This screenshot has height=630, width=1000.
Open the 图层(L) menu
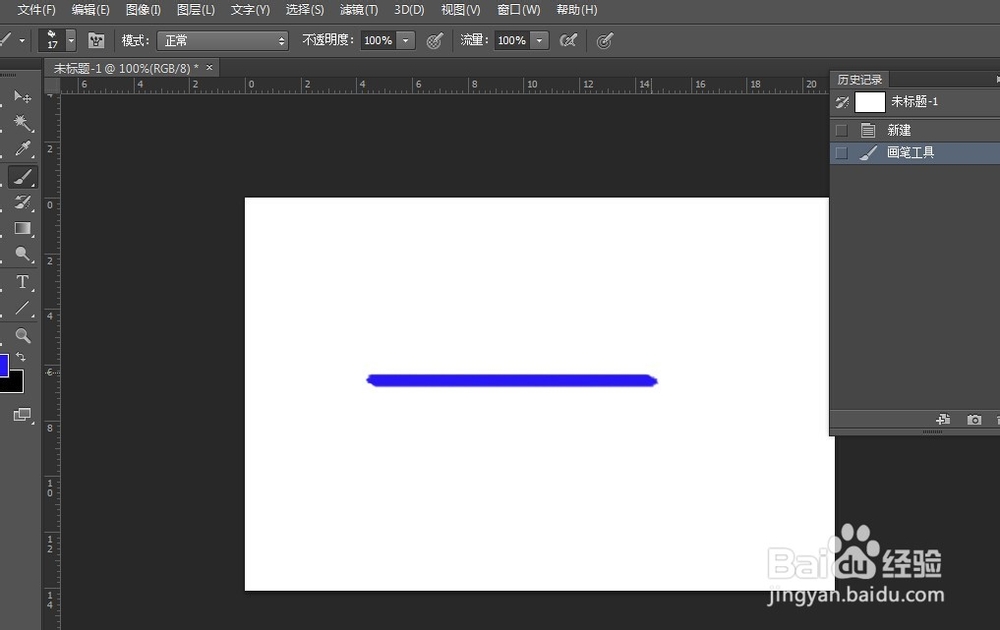196,10
